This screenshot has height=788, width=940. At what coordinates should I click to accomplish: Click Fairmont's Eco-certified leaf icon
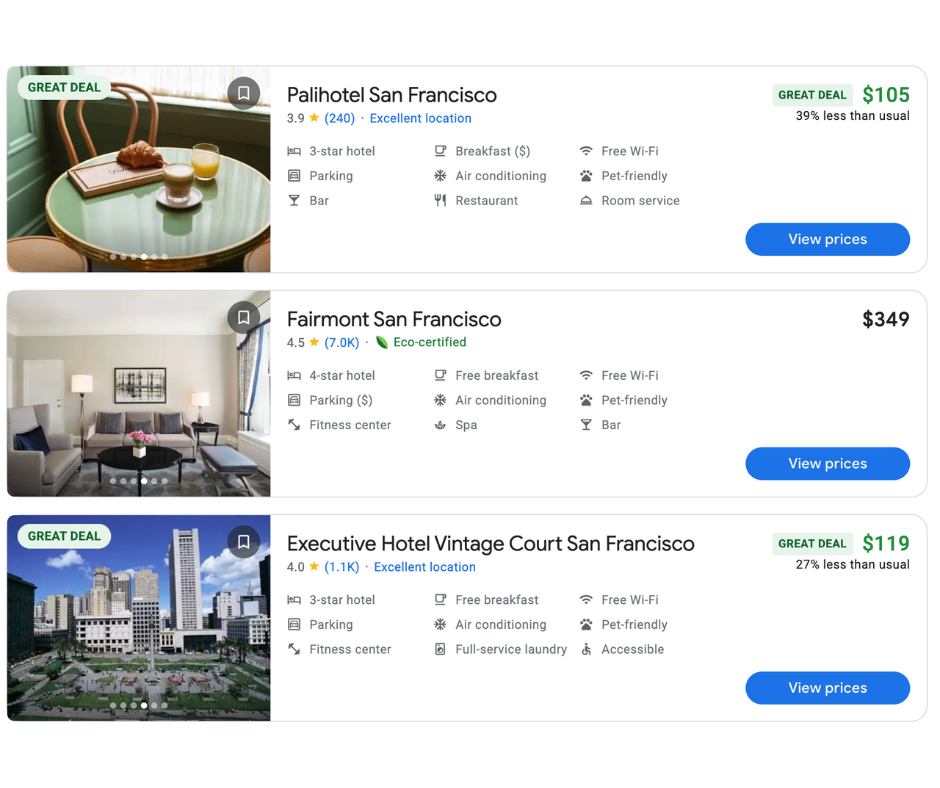tap(381, 342)
